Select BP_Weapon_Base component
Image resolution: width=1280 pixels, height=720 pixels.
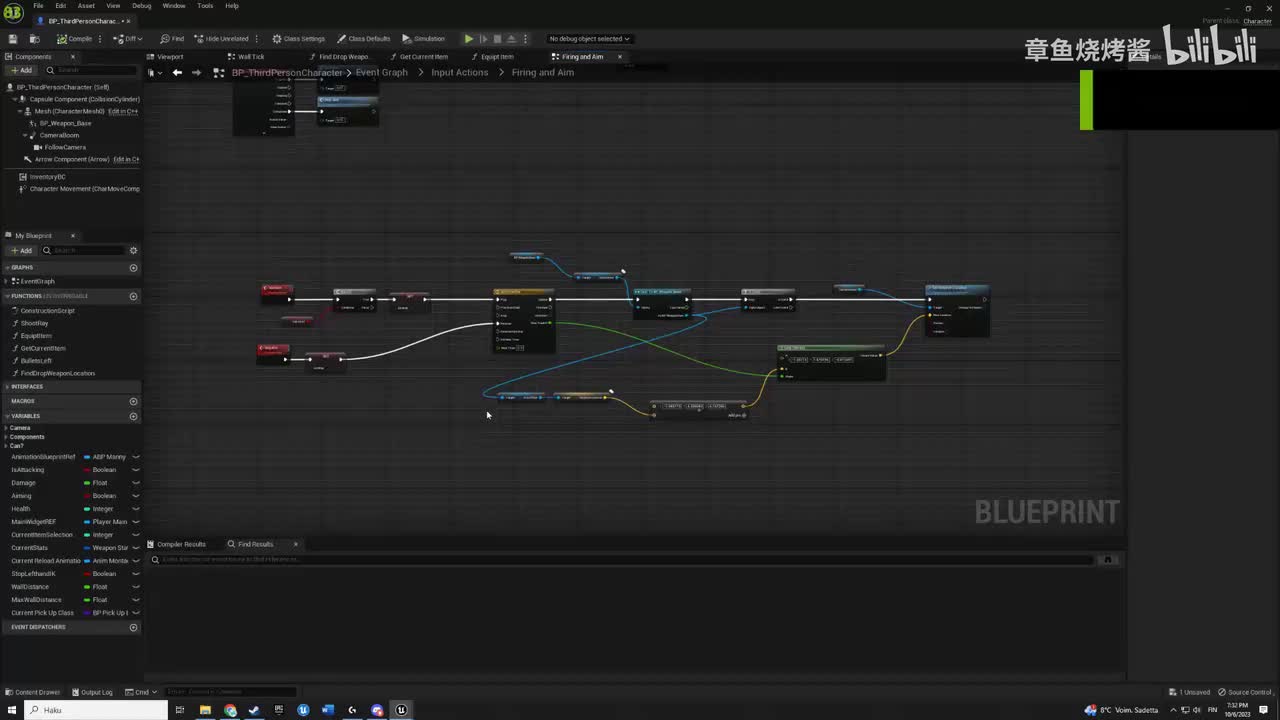tap(65, 123)
